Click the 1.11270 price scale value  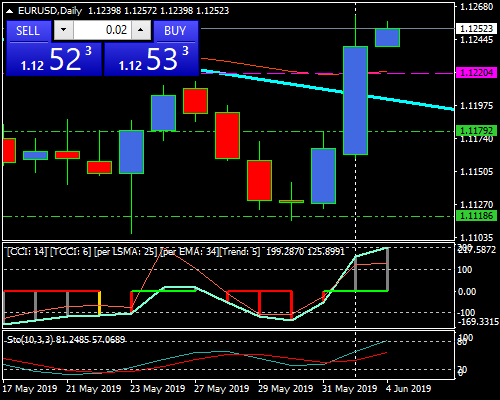476,204
